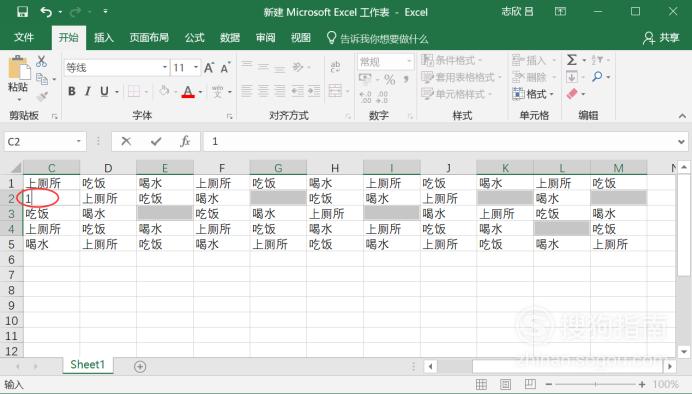
Task: Open the 条件格式 conditional formatting dropdown
Action: coord(451,60)
